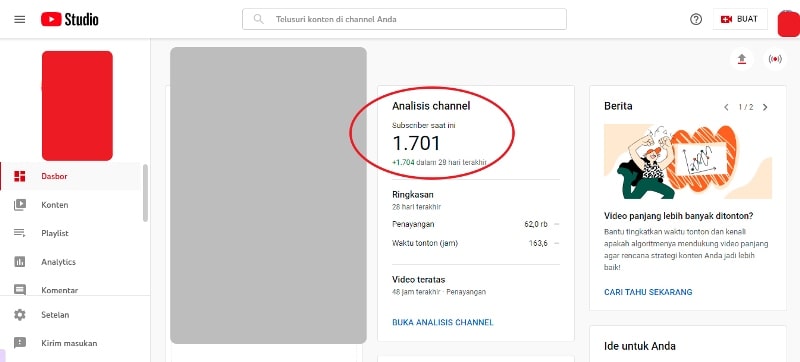The image size is (800, 362).
Task: Go to previous Berita news card
Action: 726,107
